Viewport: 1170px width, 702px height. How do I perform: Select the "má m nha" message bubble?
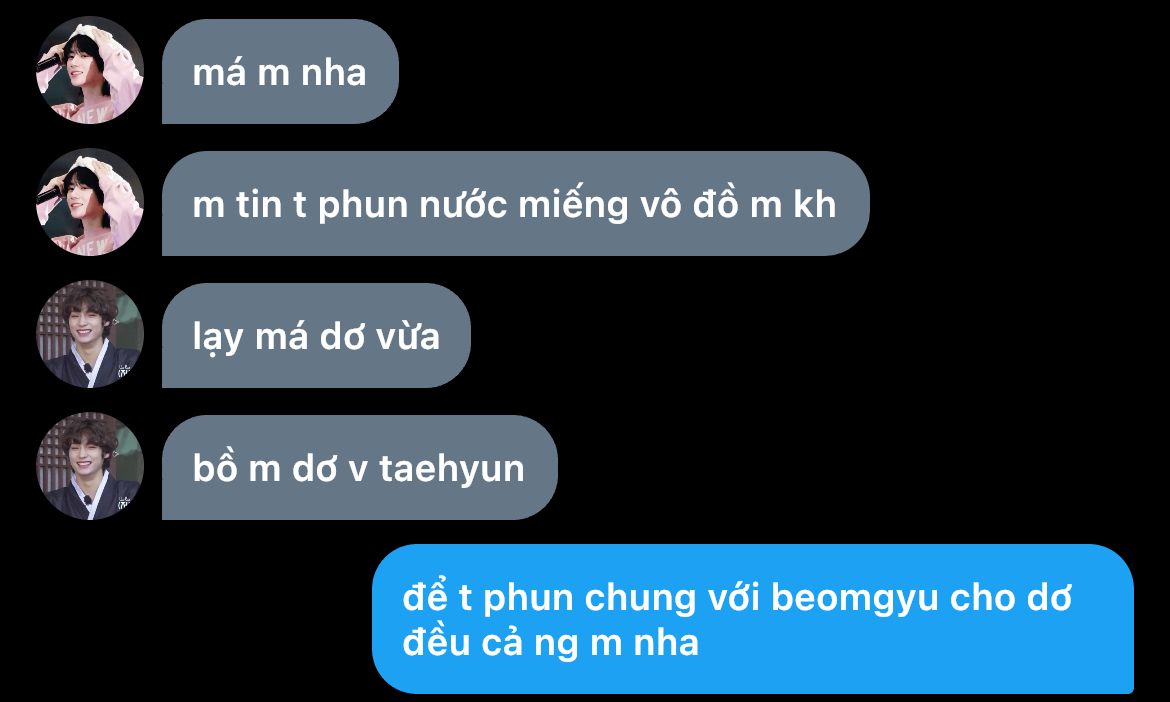[281, 72]
